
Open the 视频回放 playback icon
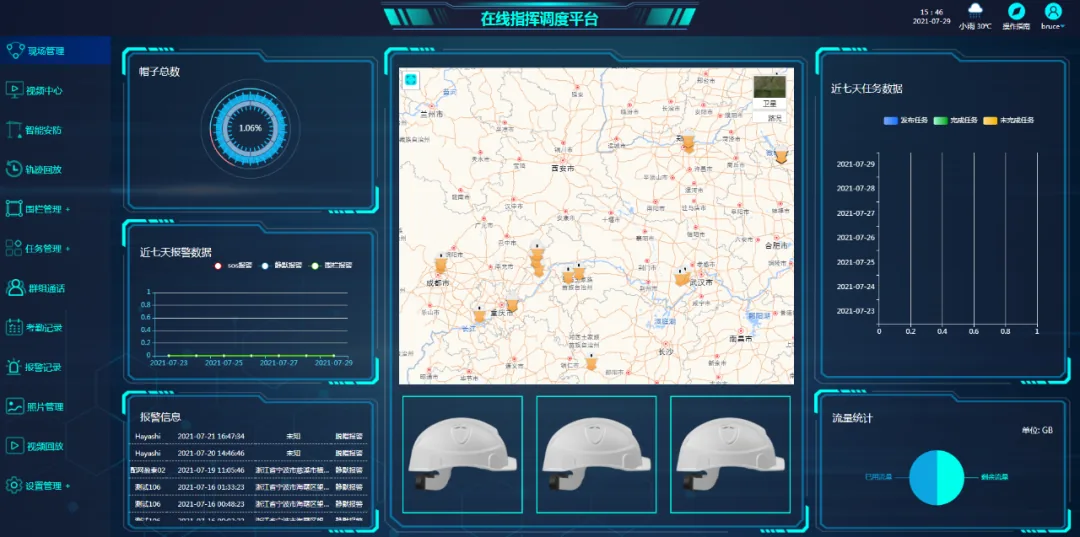14,445
